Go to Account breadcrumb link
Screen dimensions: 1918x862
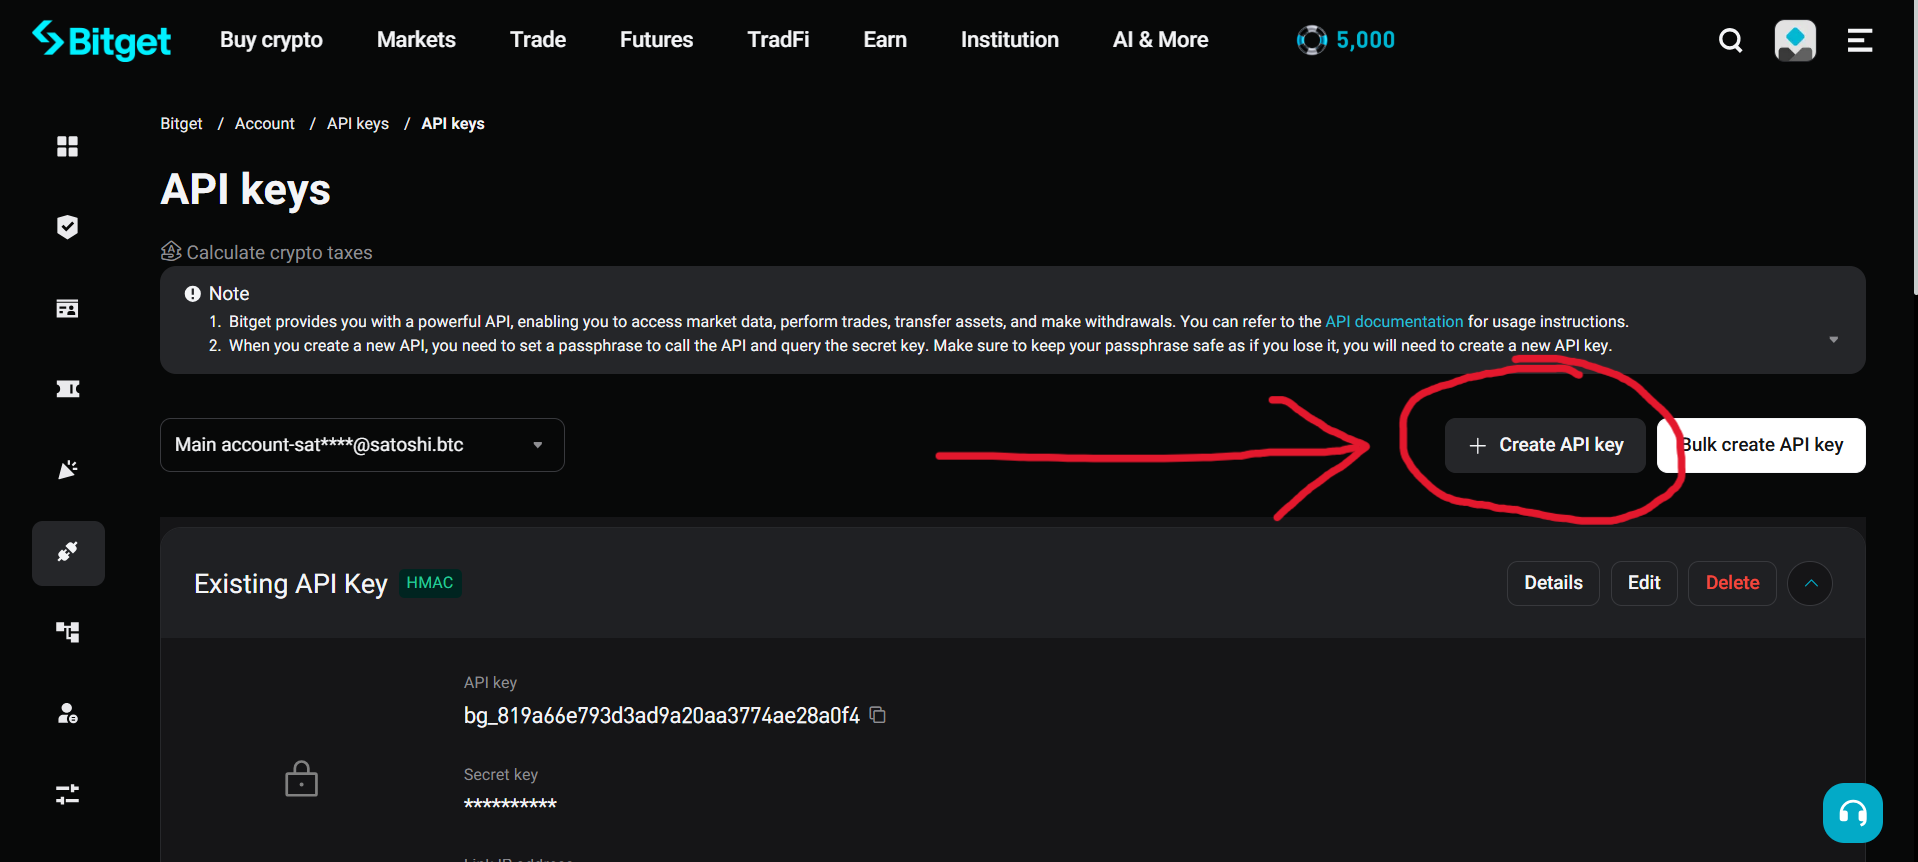point(264,124)
